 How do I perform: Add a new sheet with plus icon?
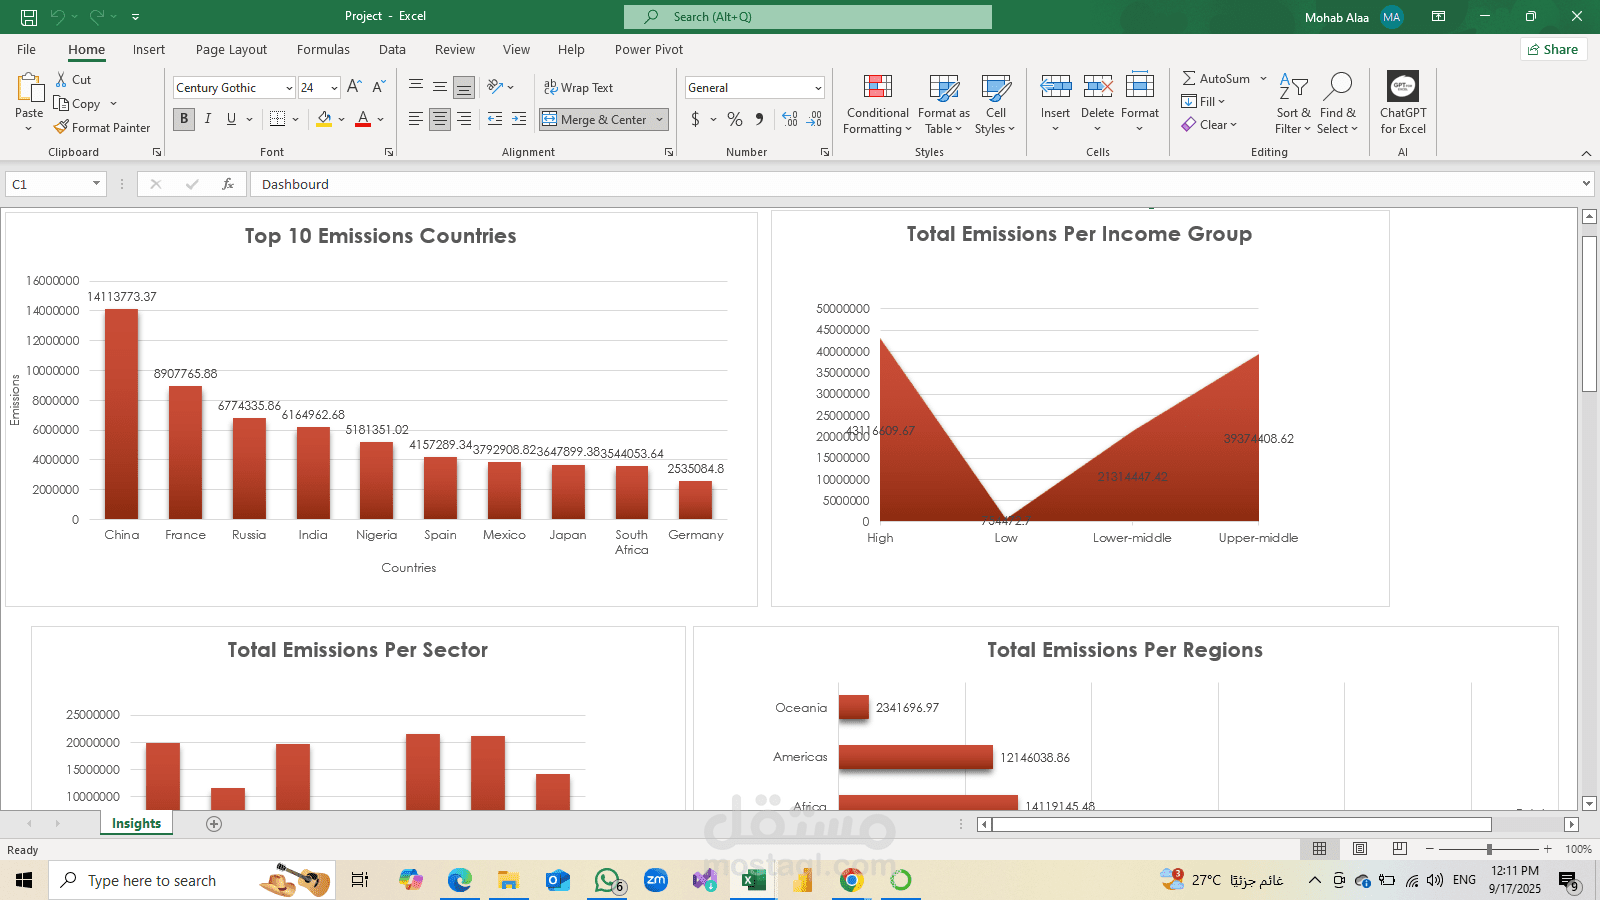click(214, 824)
